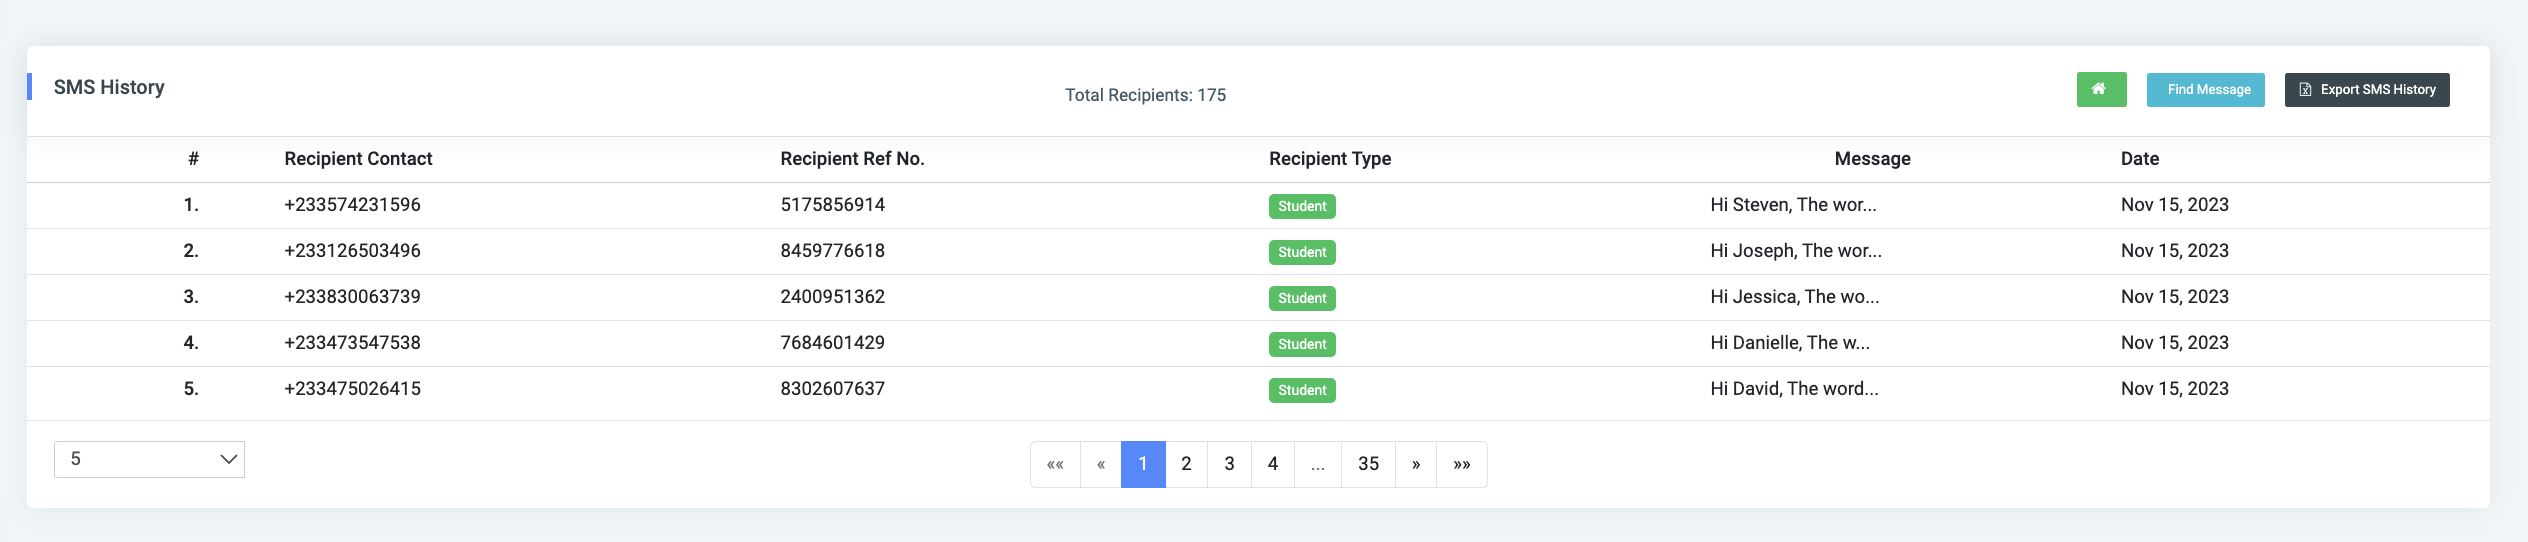
Task: Jump to page 35 in pagination
Action: (1368, 464)
